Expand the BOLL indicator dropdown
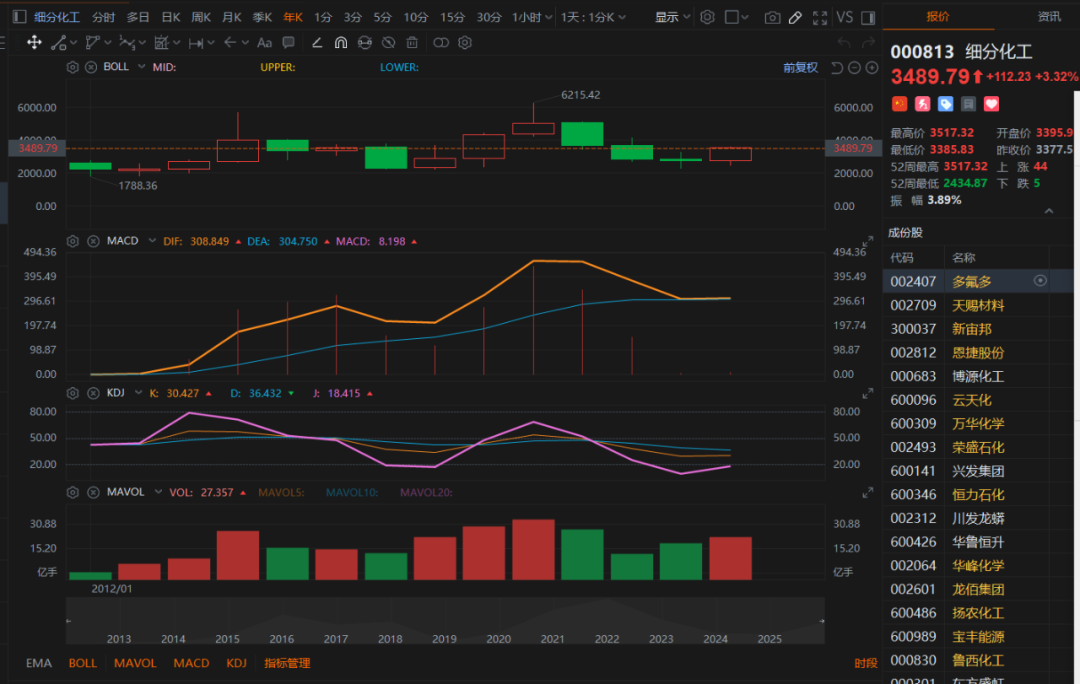Screen dimensions: 1080x684 pyautogui.click(x=141, y=67)
